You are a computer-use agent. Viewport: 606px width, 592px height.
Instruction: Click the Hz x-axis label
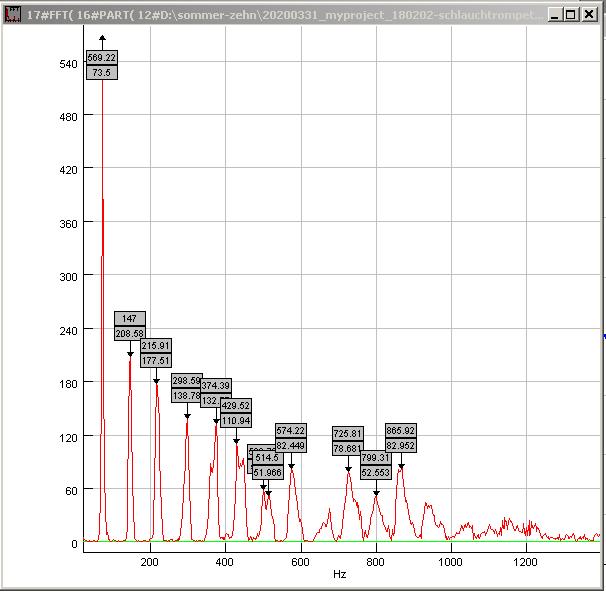click(340, 575)
